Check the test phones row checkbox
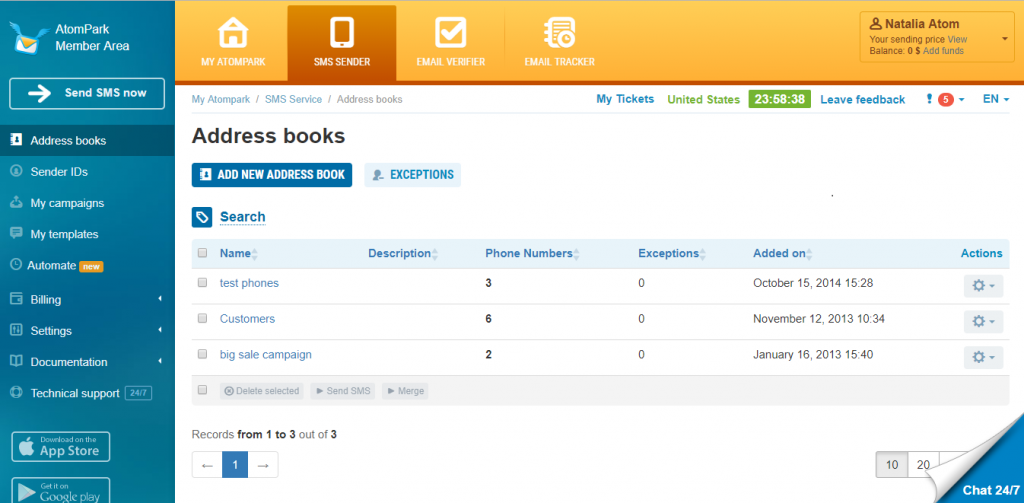1024x503 pixels. pyautogui.click(x=202, y=283)
